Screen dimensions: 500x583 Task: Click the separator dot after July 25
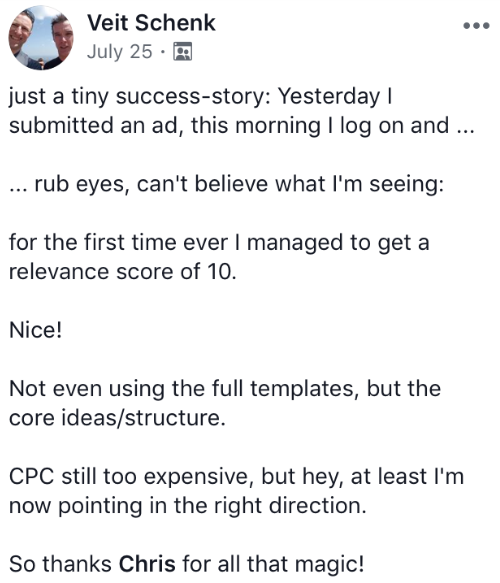(x=162, y=52)
